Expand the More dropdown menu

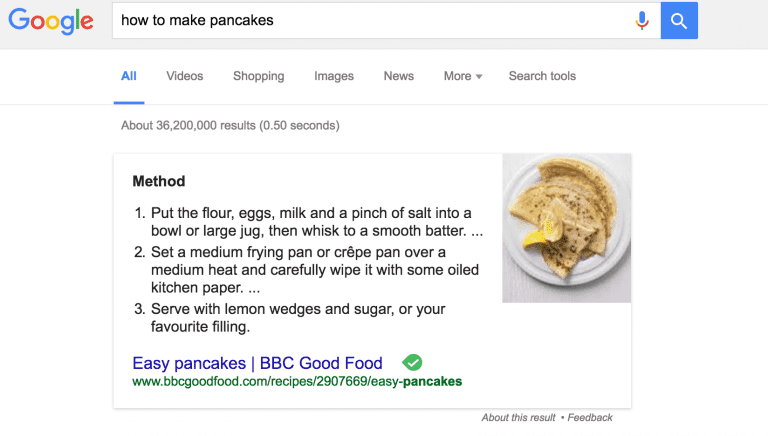pyautogui.click(x=463, y=76)
